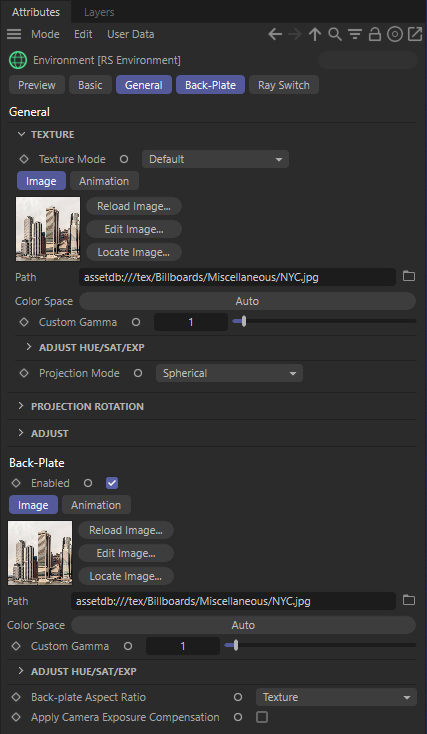Disable the Back-Plate Enabled checkbox
The width and height of the screenshot is (427, 734).
click(x=112, y=483)
